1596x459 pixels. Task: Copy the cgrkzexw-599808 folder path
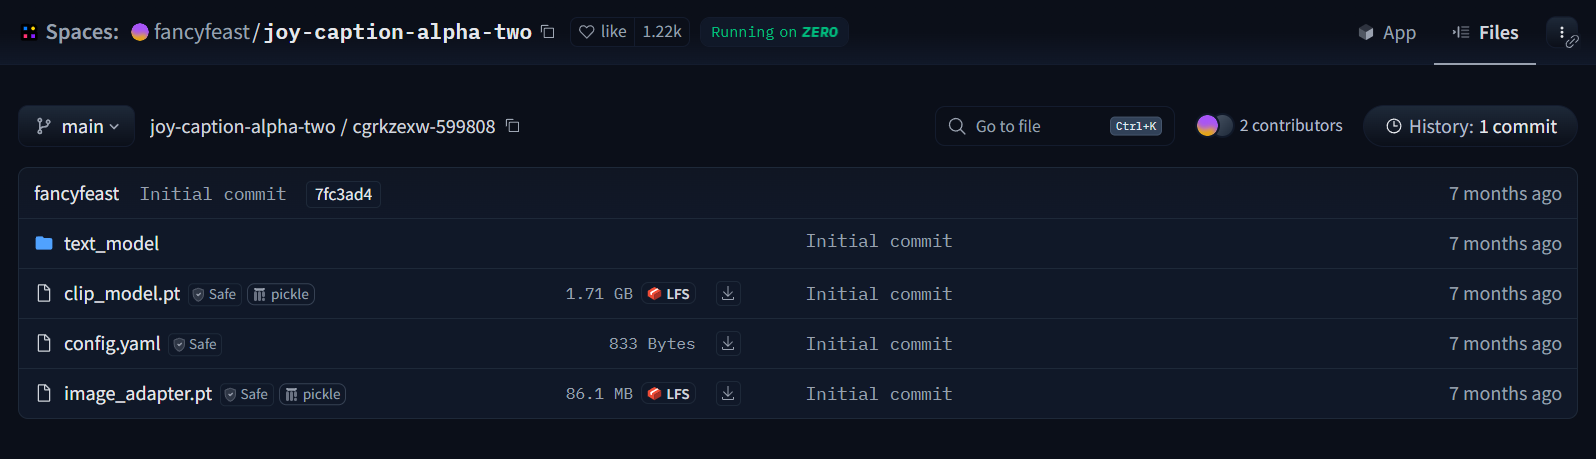[x=513, y=126]
